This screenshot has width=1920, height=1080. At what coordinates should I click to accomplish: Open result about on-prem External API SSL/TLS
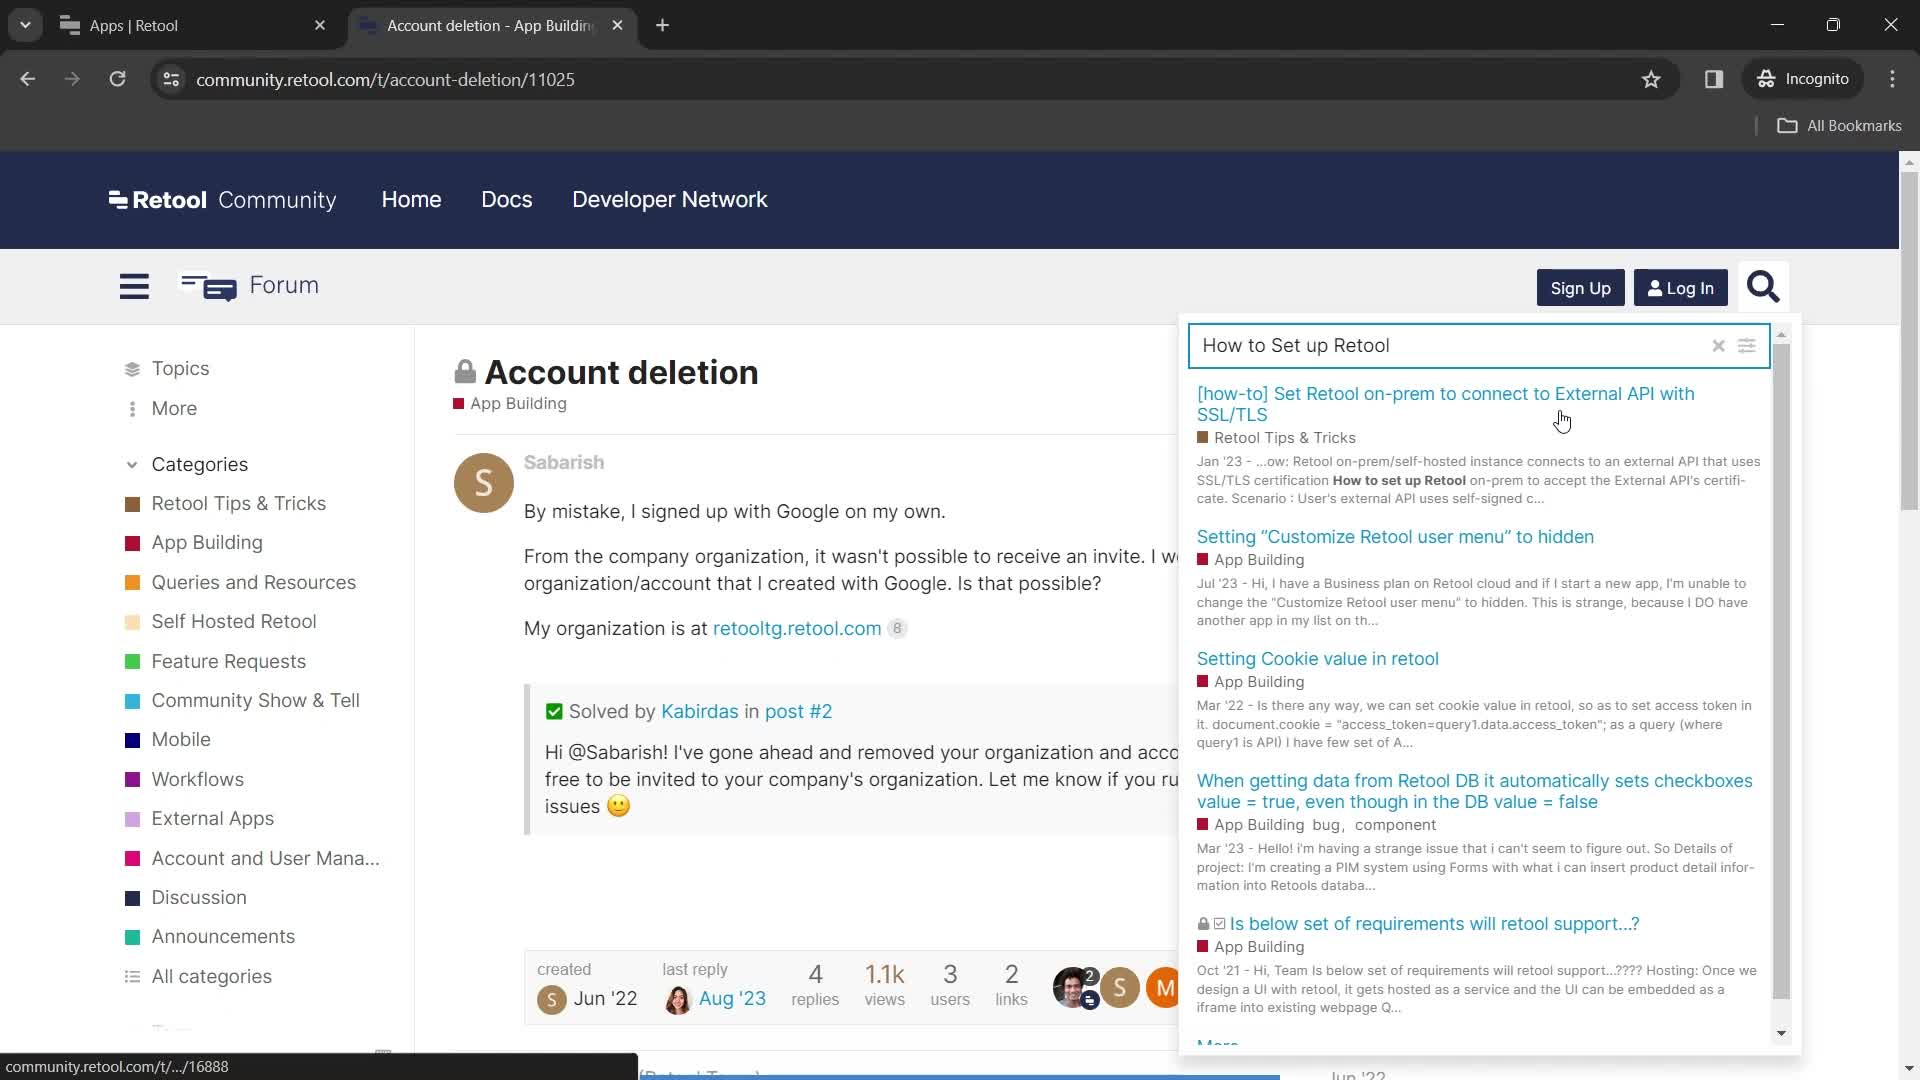pyautogui.click(x=1445, y=404)
